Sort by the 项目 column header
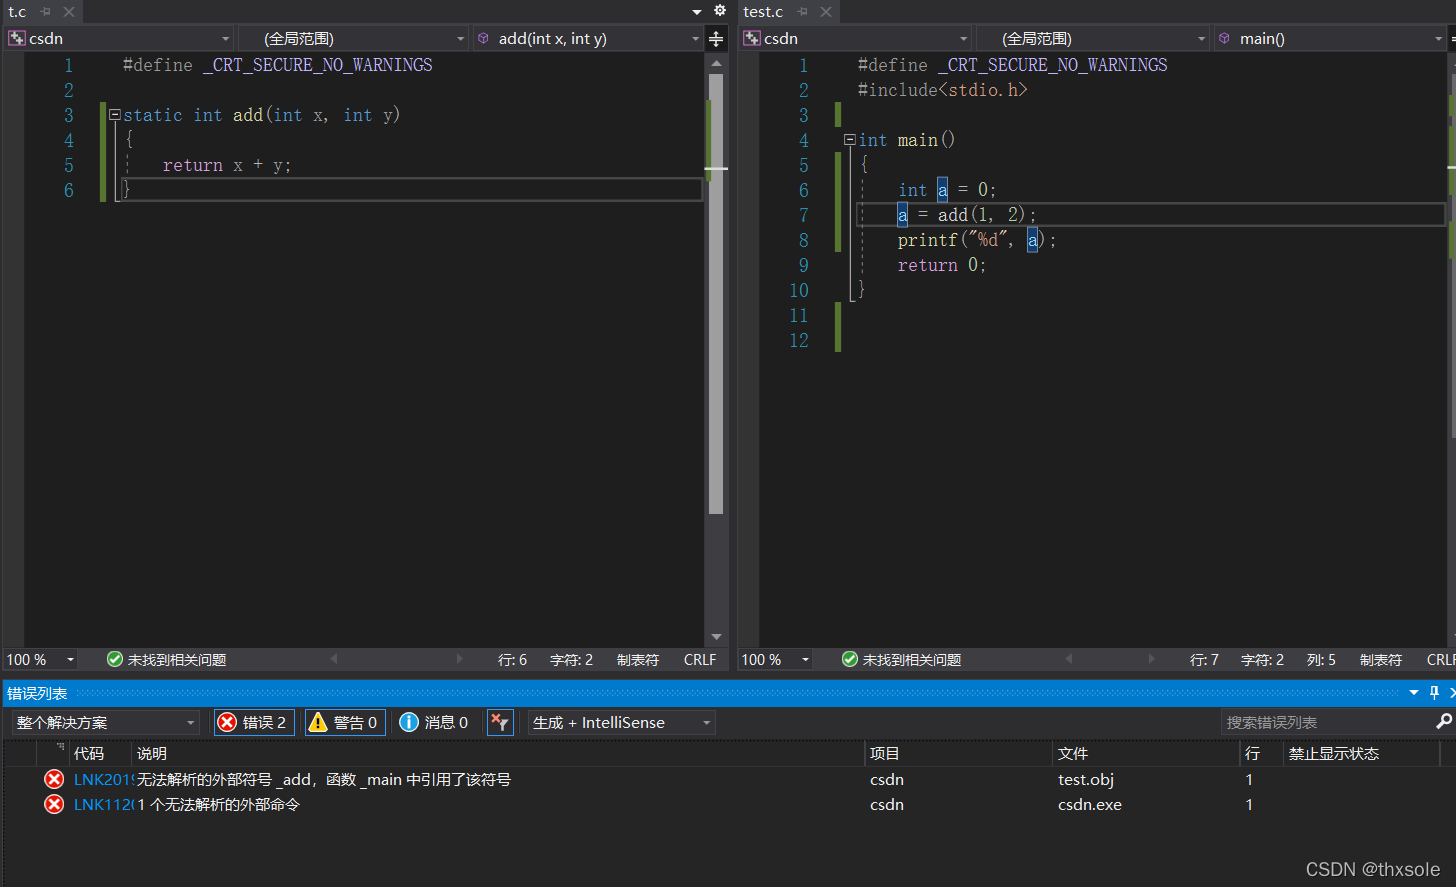This screenshot has width=1456, height=887. pyautogui.click(x=959, y=754)
